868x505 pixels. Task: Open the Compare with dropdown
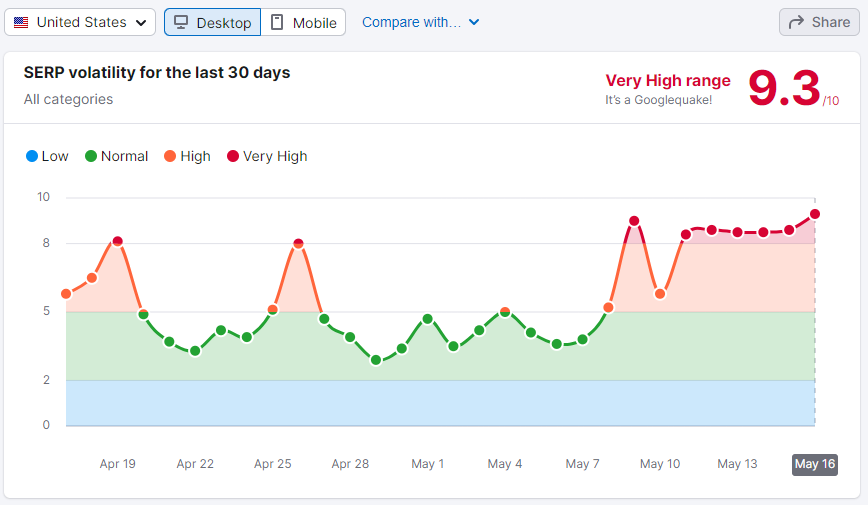point(420,22)
